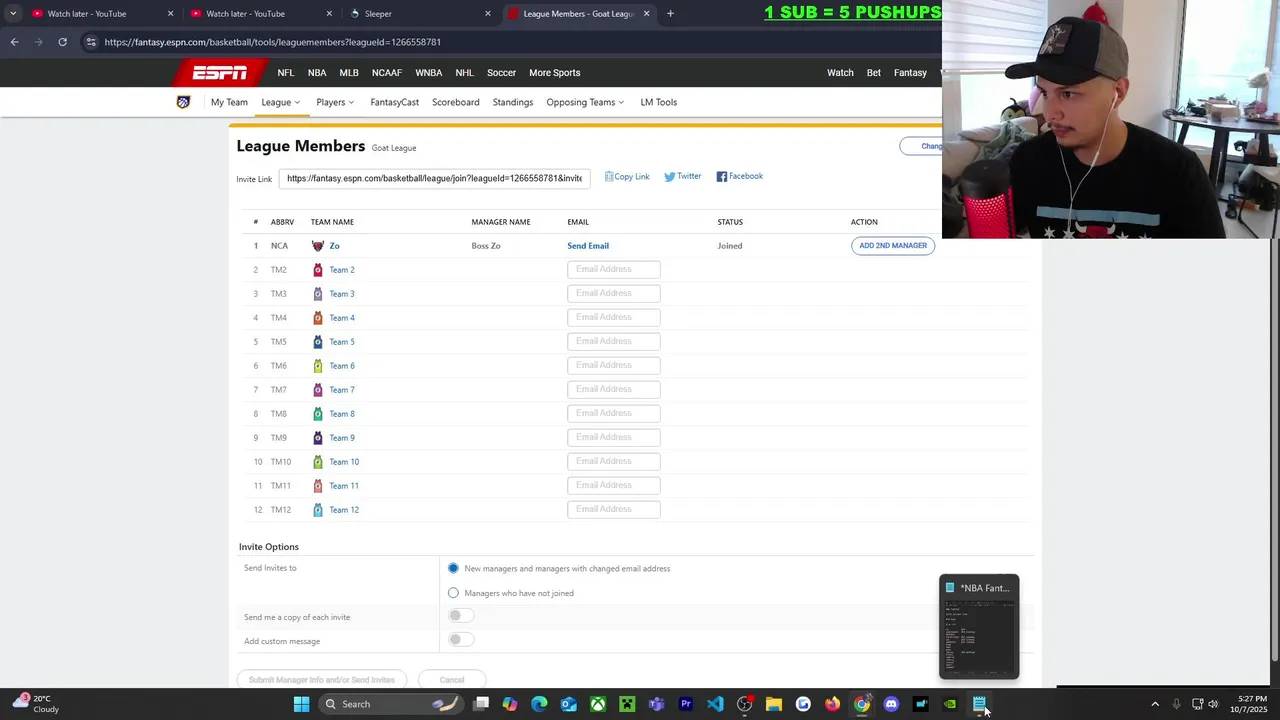Expand the League dropdown menu
This screenshot has width=1280, height=720.
point(281,102)
